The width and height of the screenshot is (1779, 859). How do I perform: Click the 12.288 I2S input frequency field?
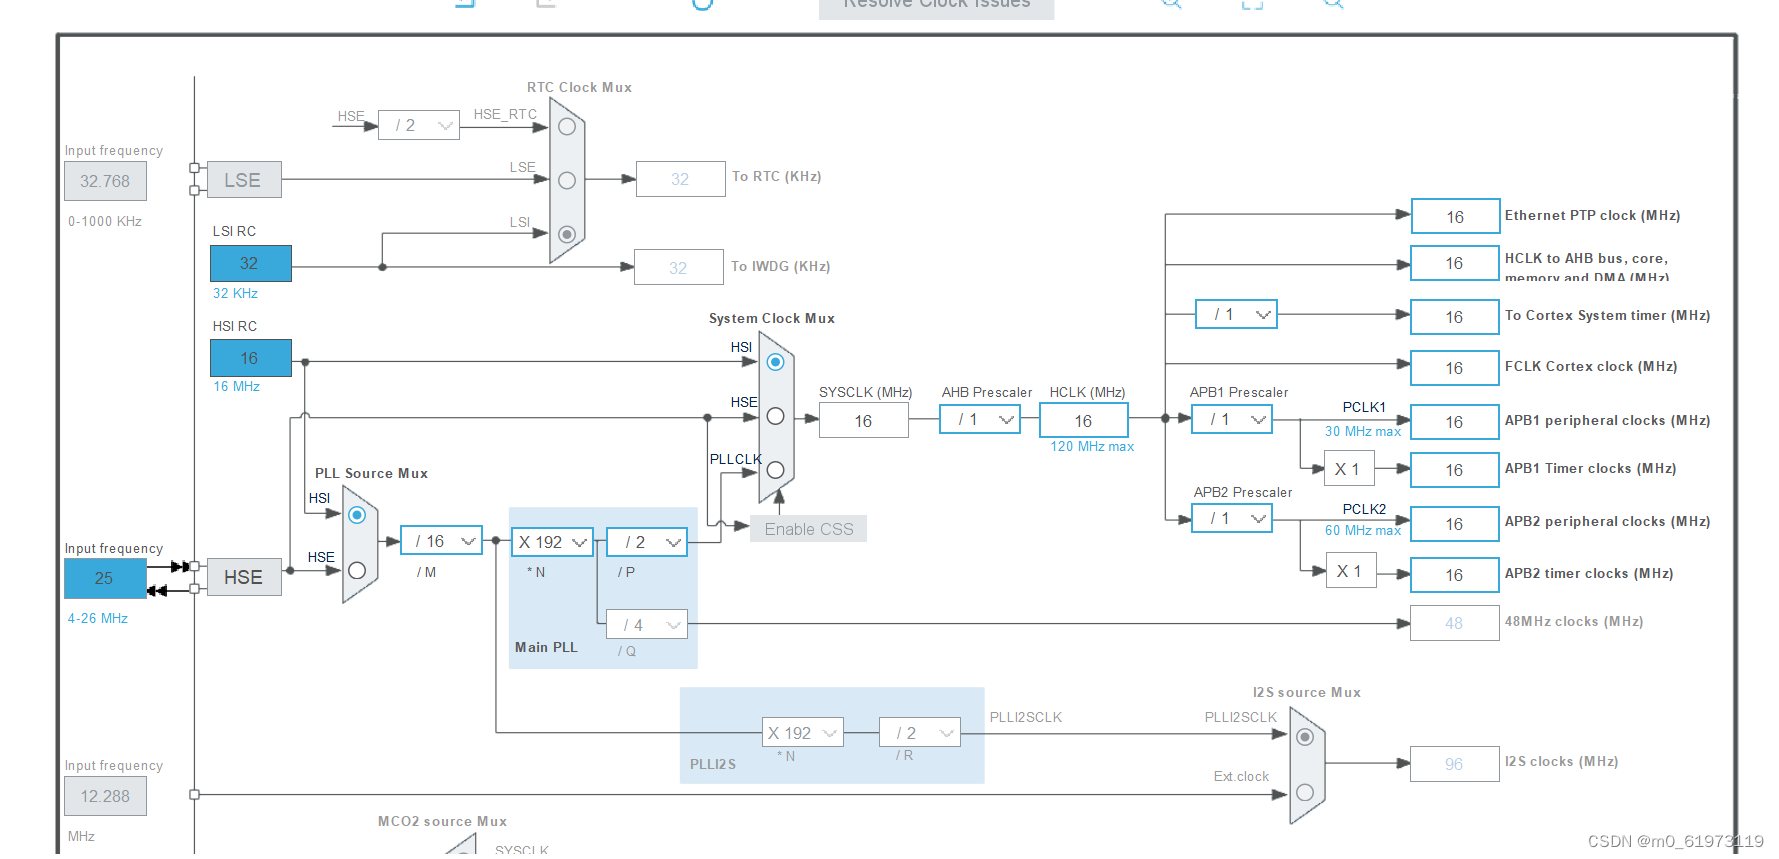(105, 796)
